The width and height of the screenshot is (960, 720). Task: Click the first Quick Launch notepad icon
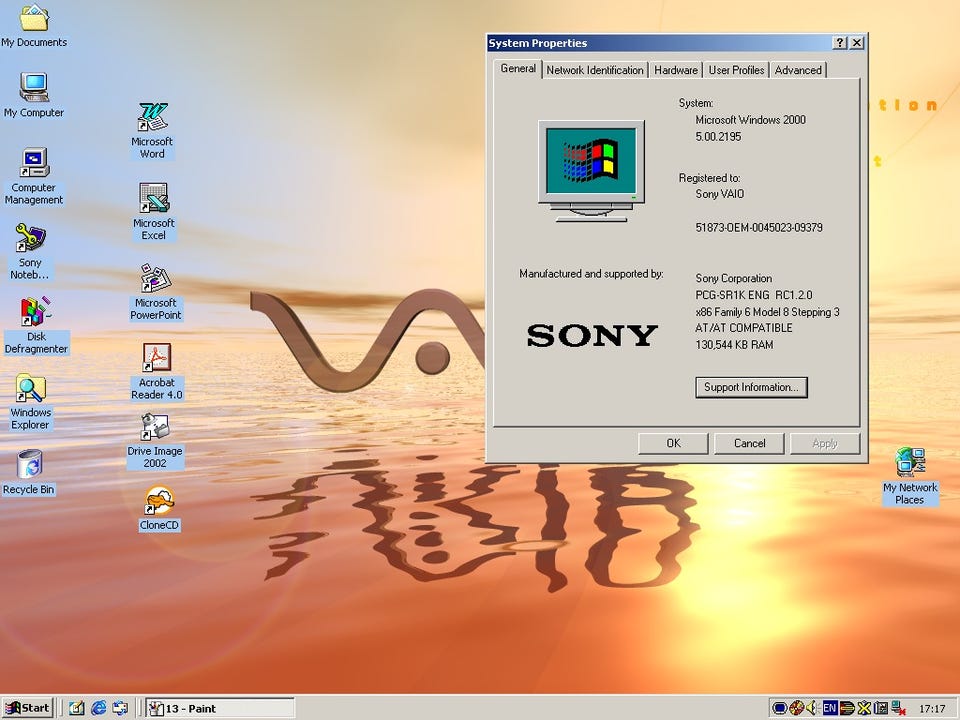coord(77,708)
